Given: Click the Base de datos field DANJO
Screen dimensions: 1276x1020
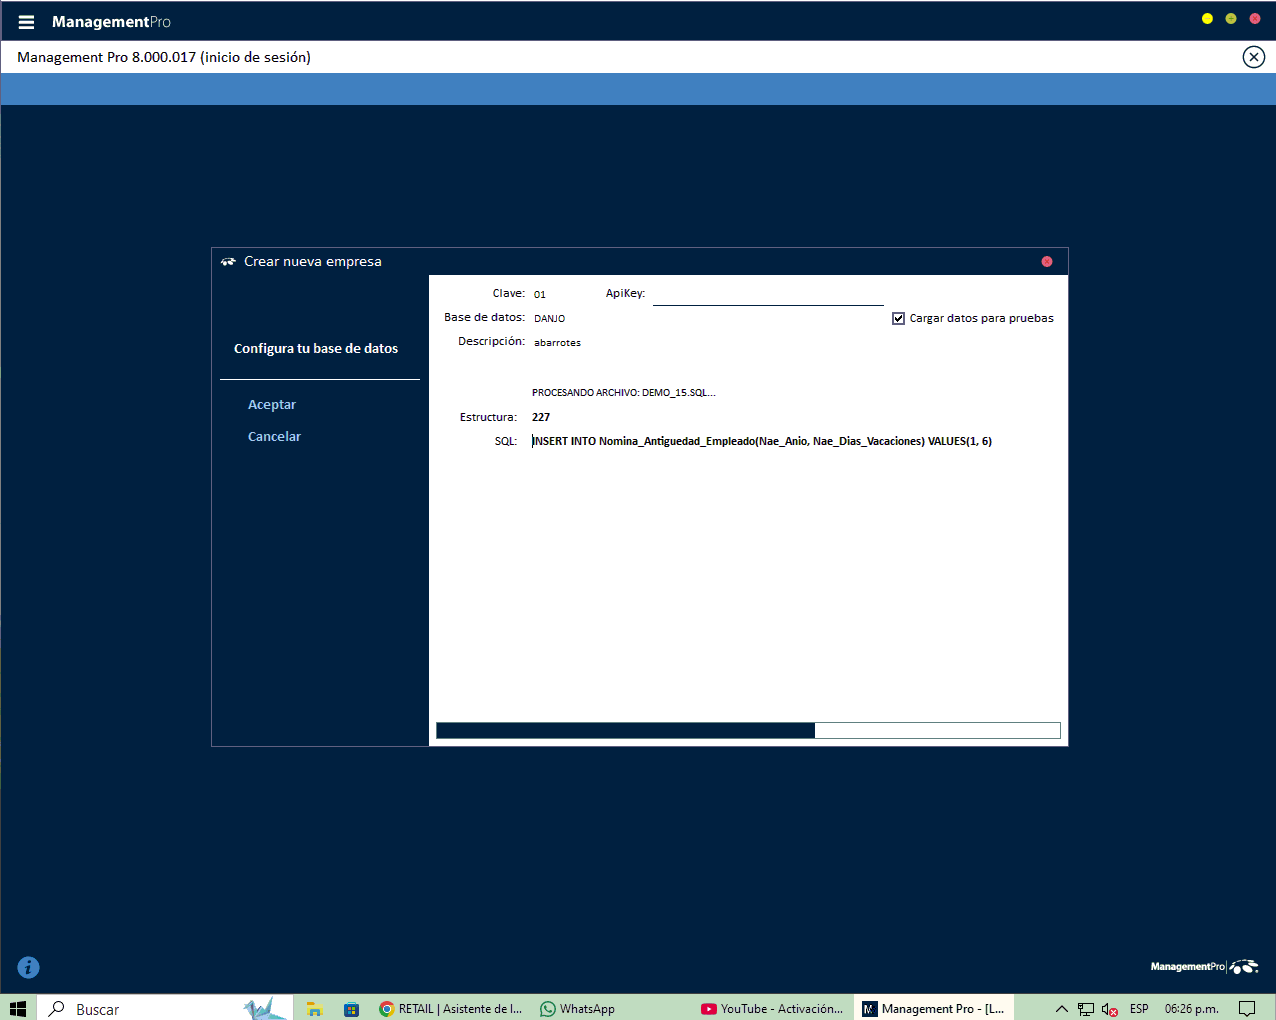Looking at the screenshot, I should (x=550, y=319).
